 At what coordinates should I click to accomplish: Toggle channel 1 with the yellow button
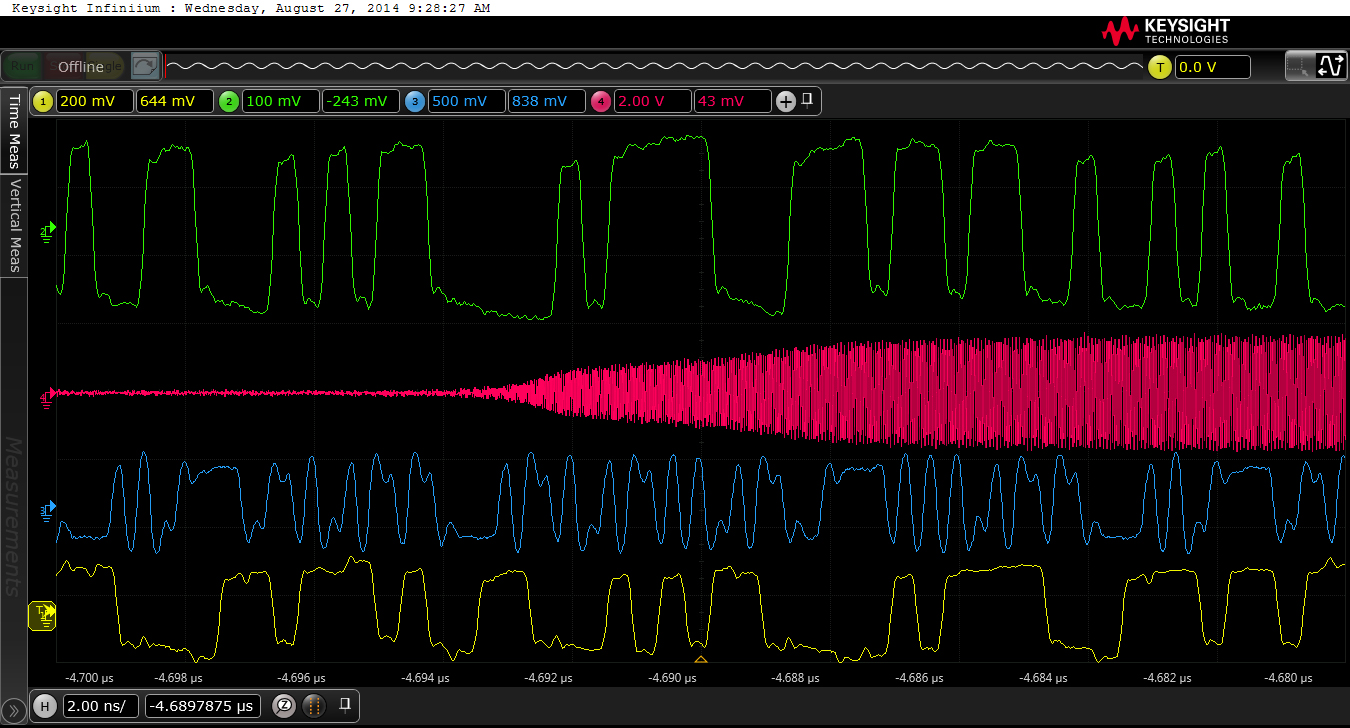[x=43, y=101]
